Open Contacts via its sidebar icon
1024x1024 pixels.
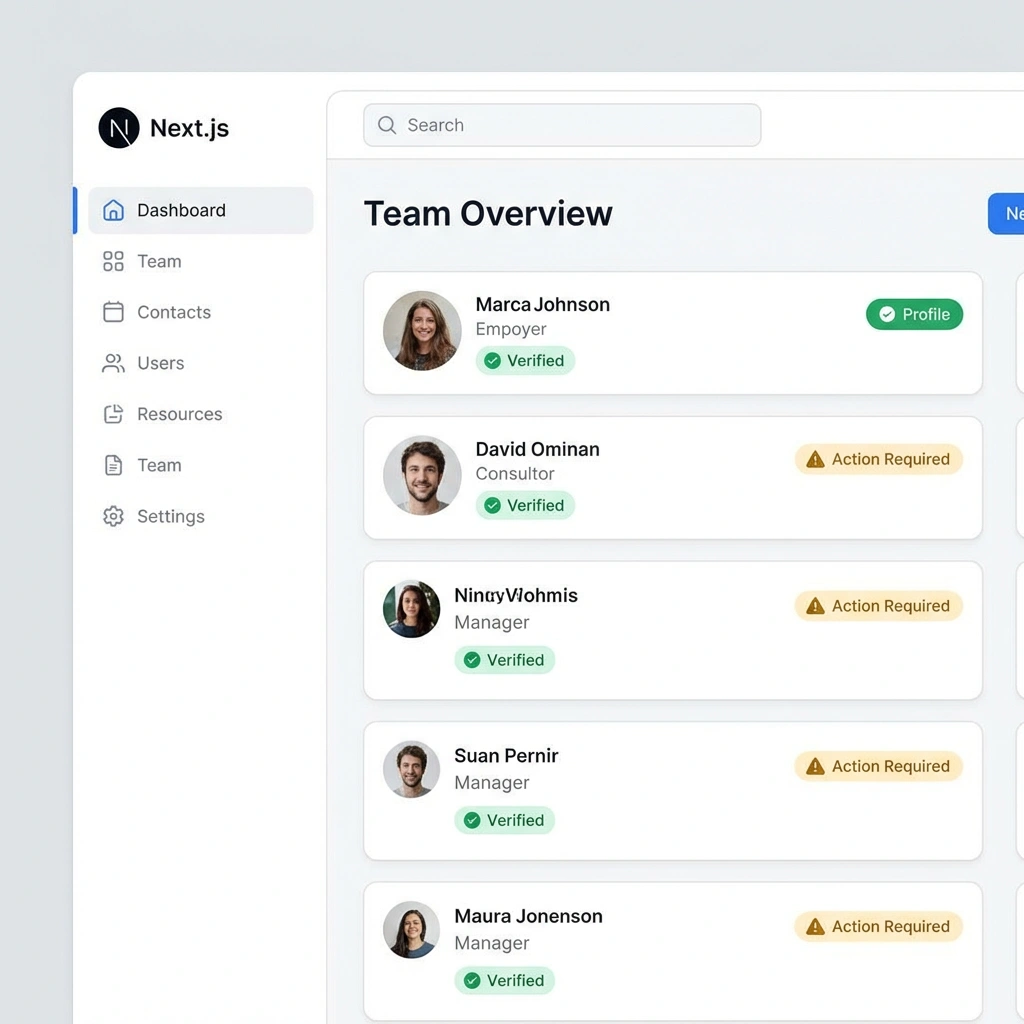click(111, 312)
